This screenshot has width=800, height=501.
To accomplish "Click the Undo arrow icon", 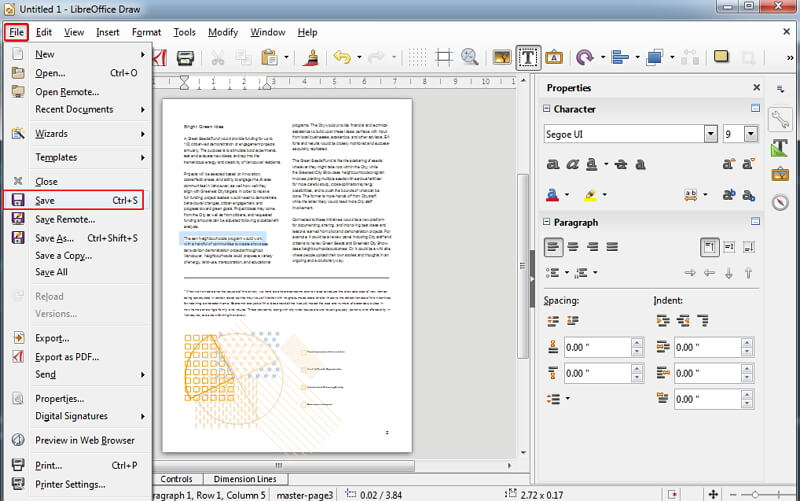I will [x=342, y=57].
